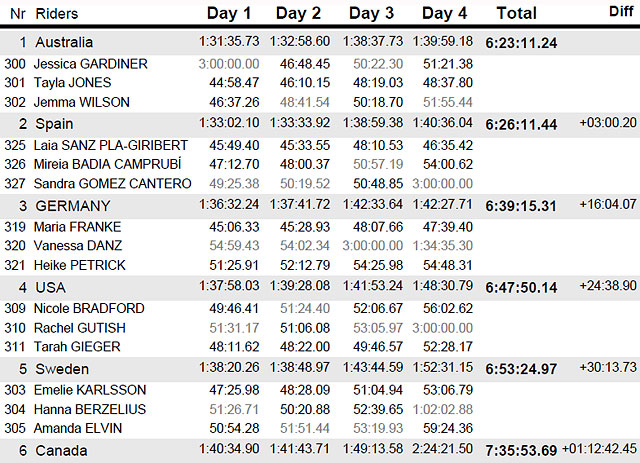Select the Sweden team row

320,369
